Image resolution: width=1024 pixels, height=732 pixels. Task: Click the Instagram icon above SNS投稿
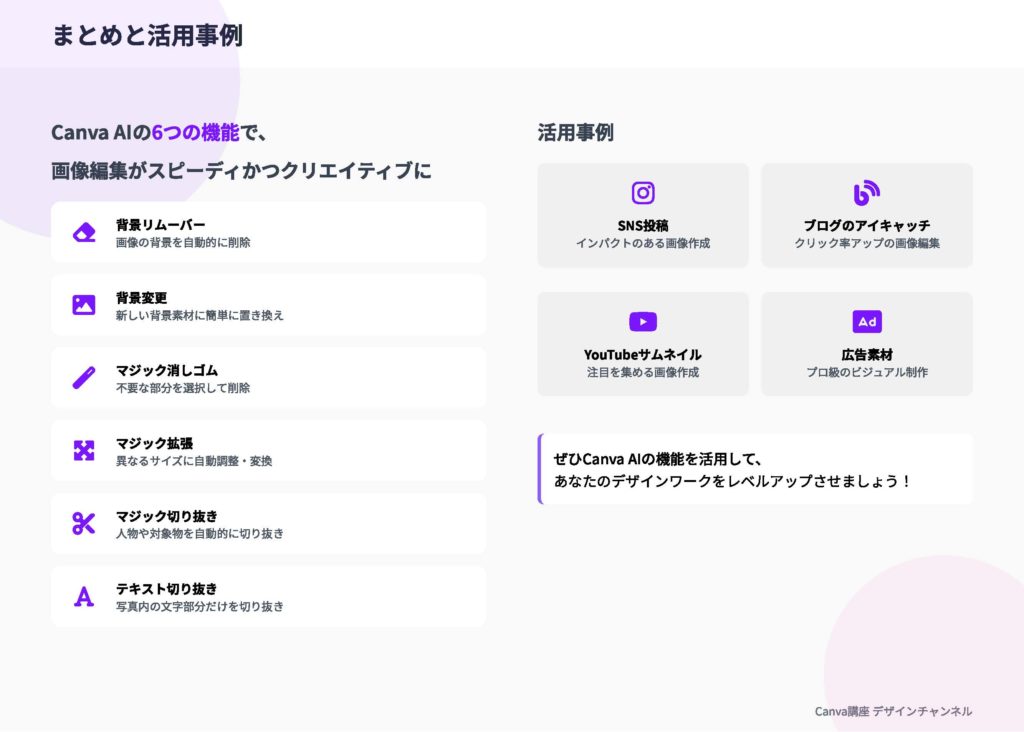(643, 193)
